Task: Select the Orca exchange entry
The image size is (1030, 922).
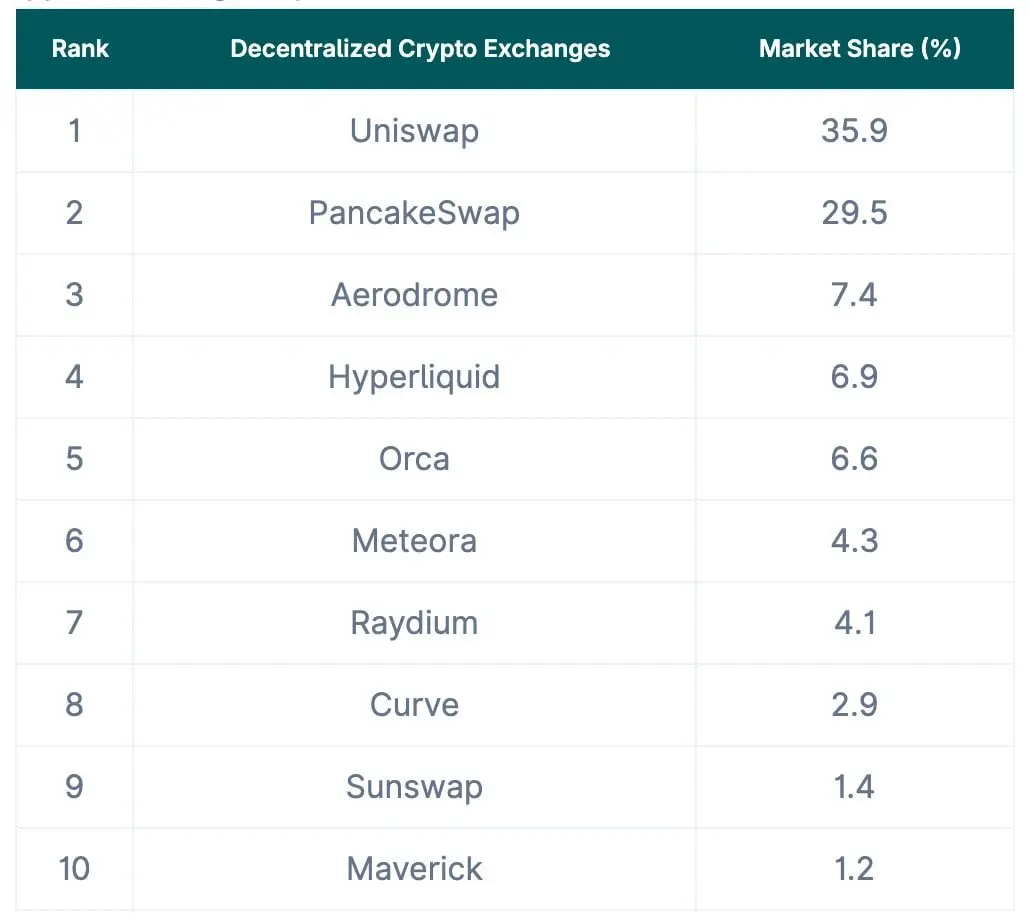Action: (414, 459)
